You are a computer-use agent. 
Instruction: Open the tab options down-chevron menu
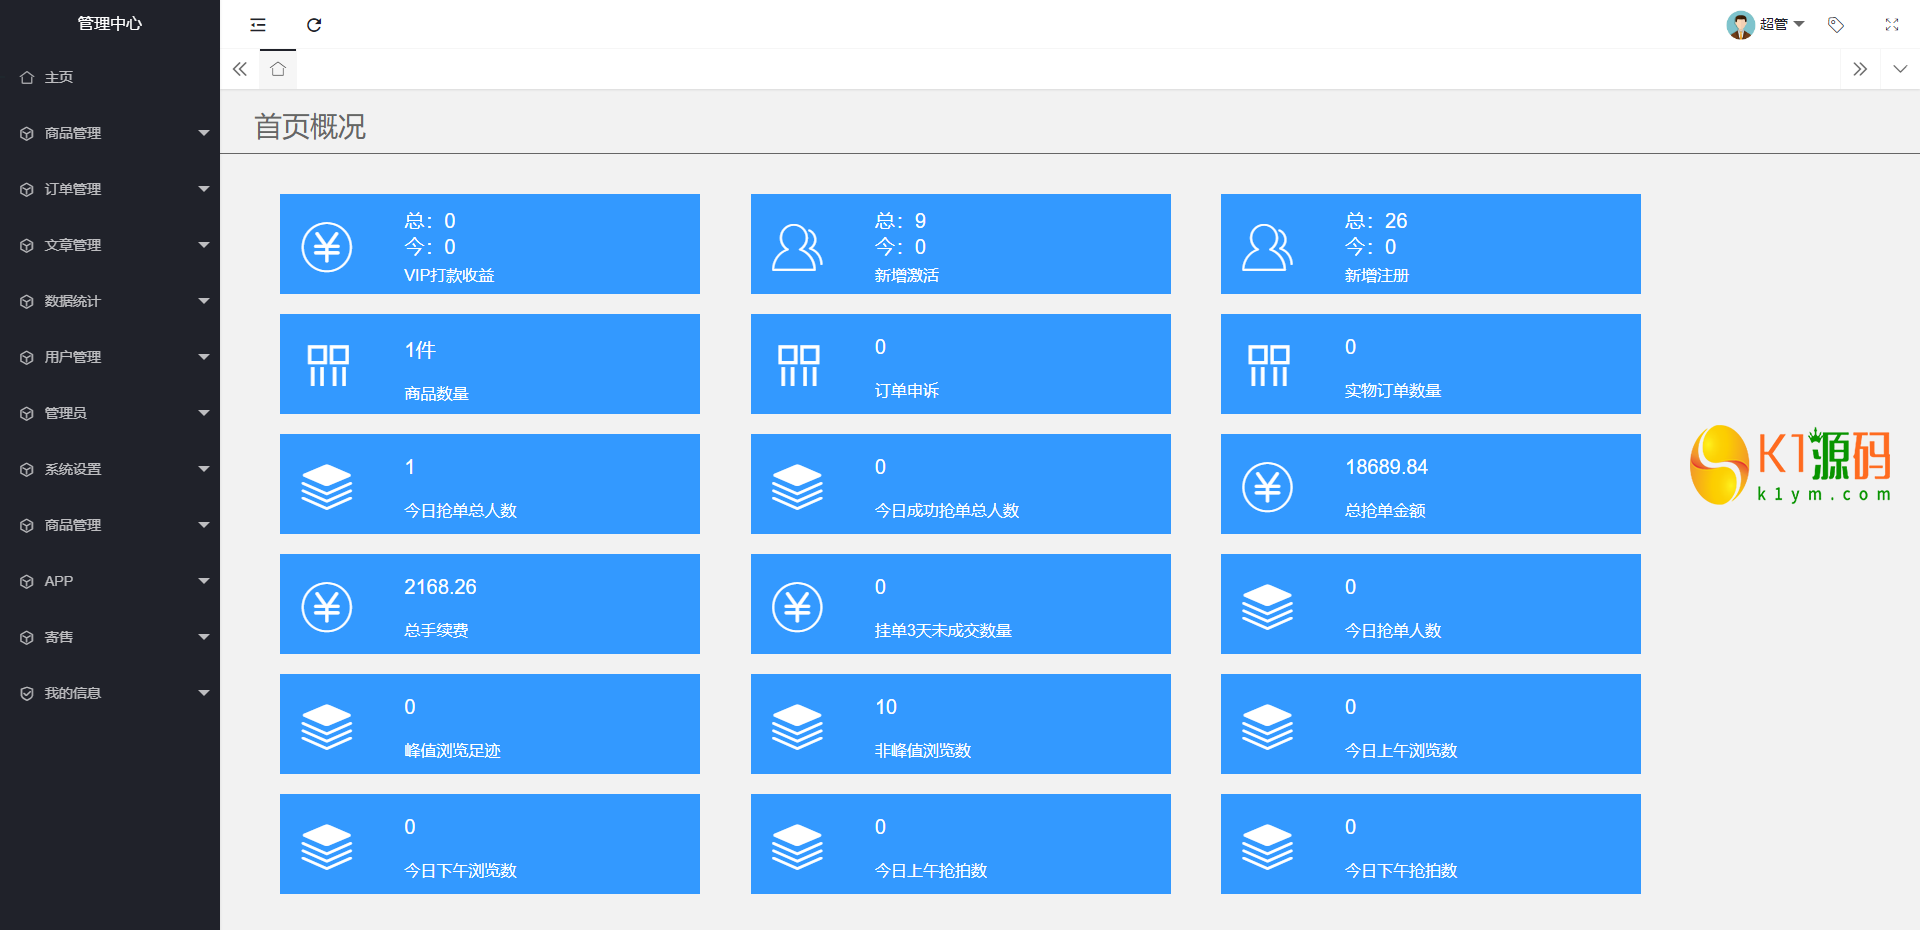pos(1900,69)
